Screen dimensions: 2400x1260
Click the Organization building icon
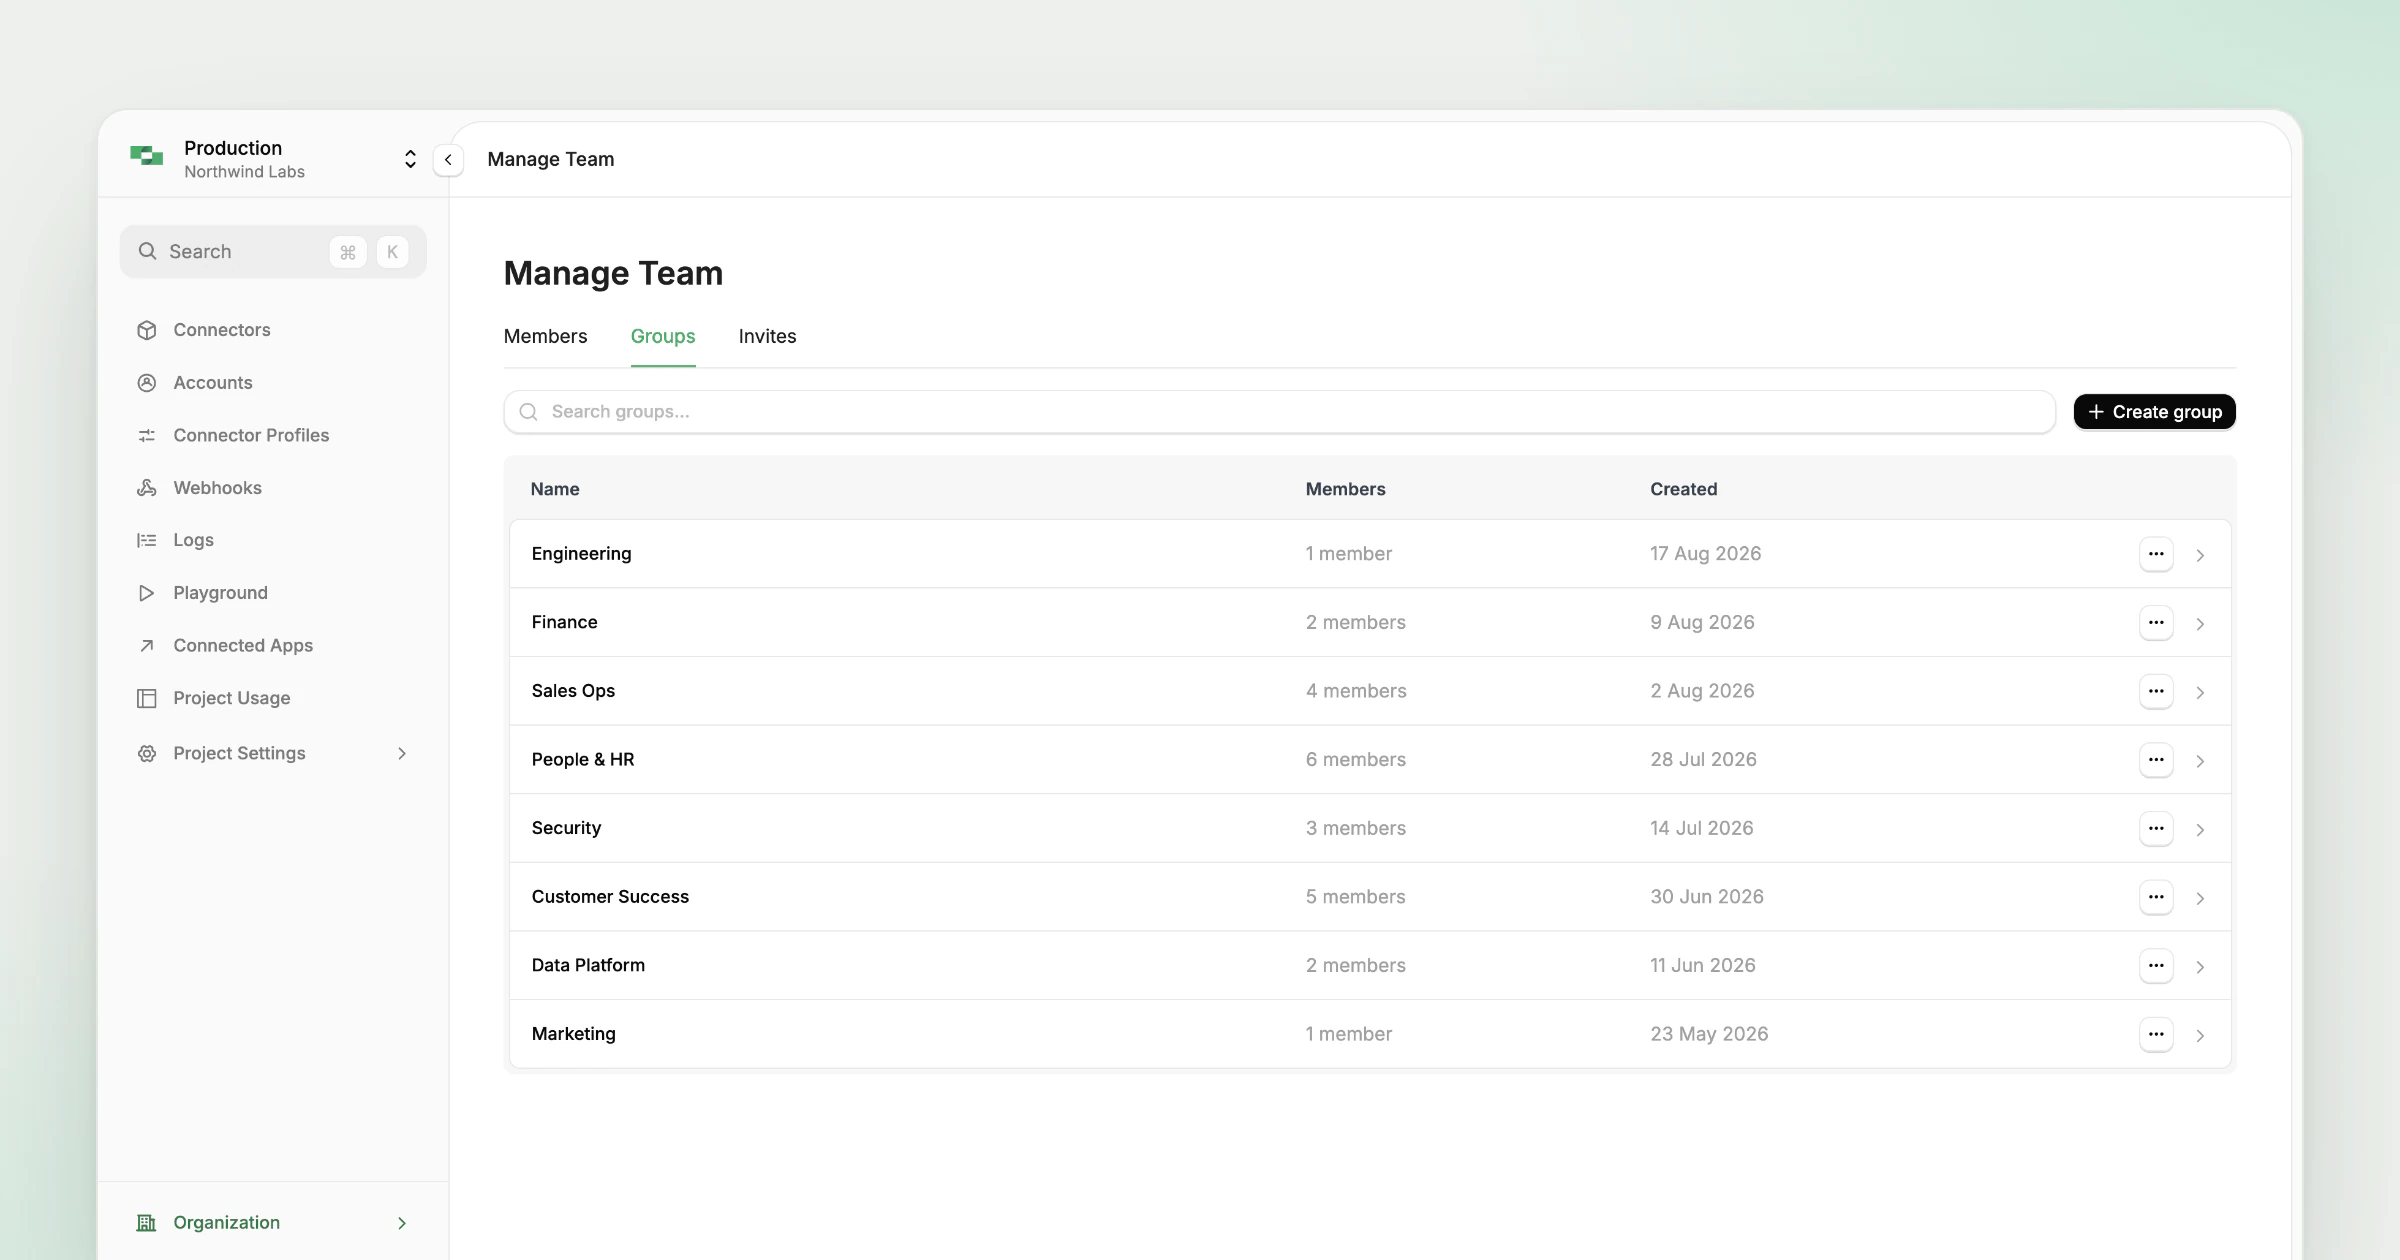click(x=147, y=1222)
